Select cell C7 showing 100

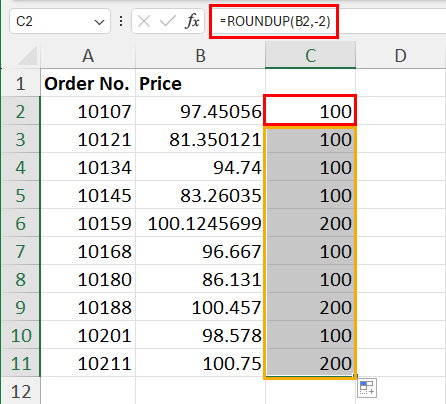[310, 251]
